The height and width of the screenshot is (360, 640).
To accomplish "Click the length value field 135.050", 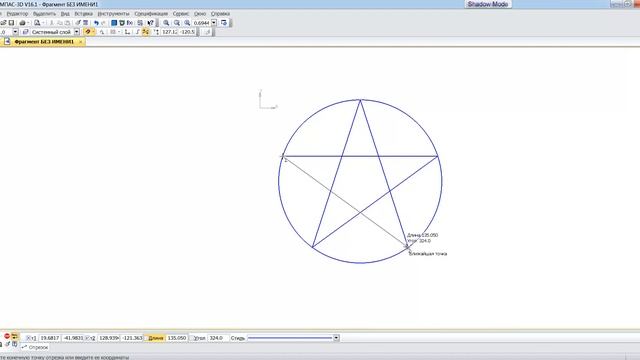I will tap(177, 338).
